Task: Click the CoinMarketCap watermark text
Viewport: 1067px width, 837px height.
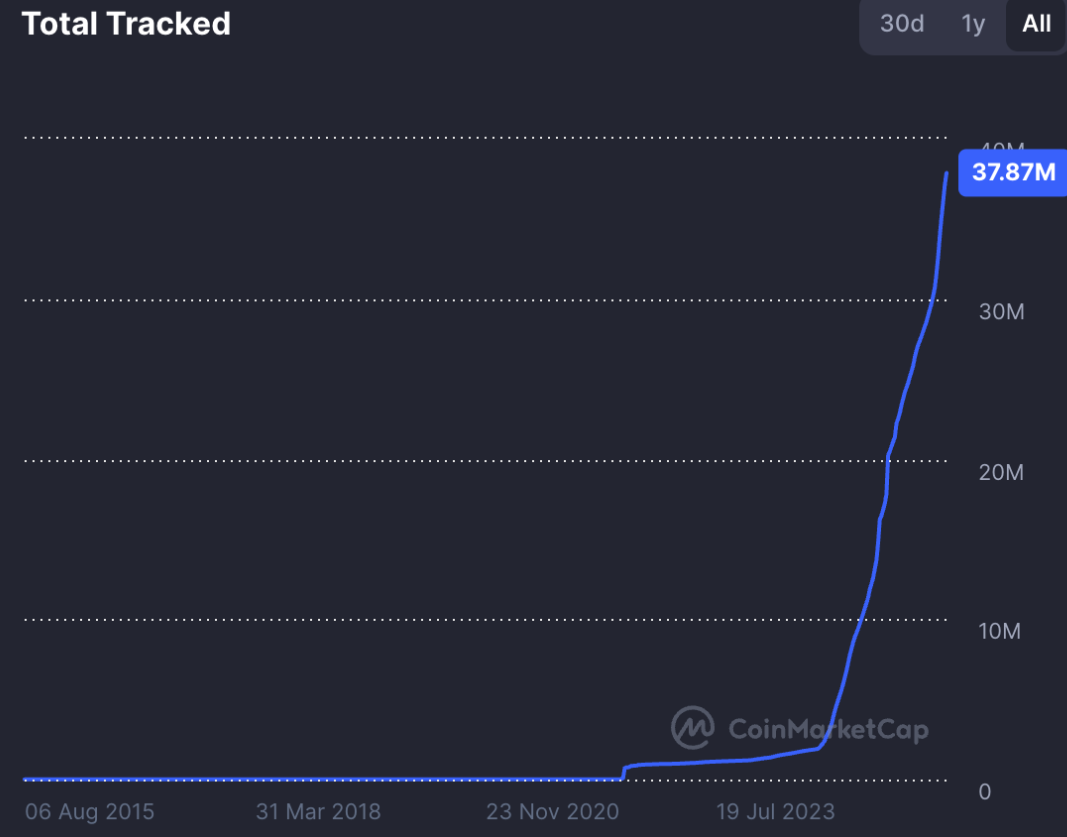Action: [x=828, y=729]
